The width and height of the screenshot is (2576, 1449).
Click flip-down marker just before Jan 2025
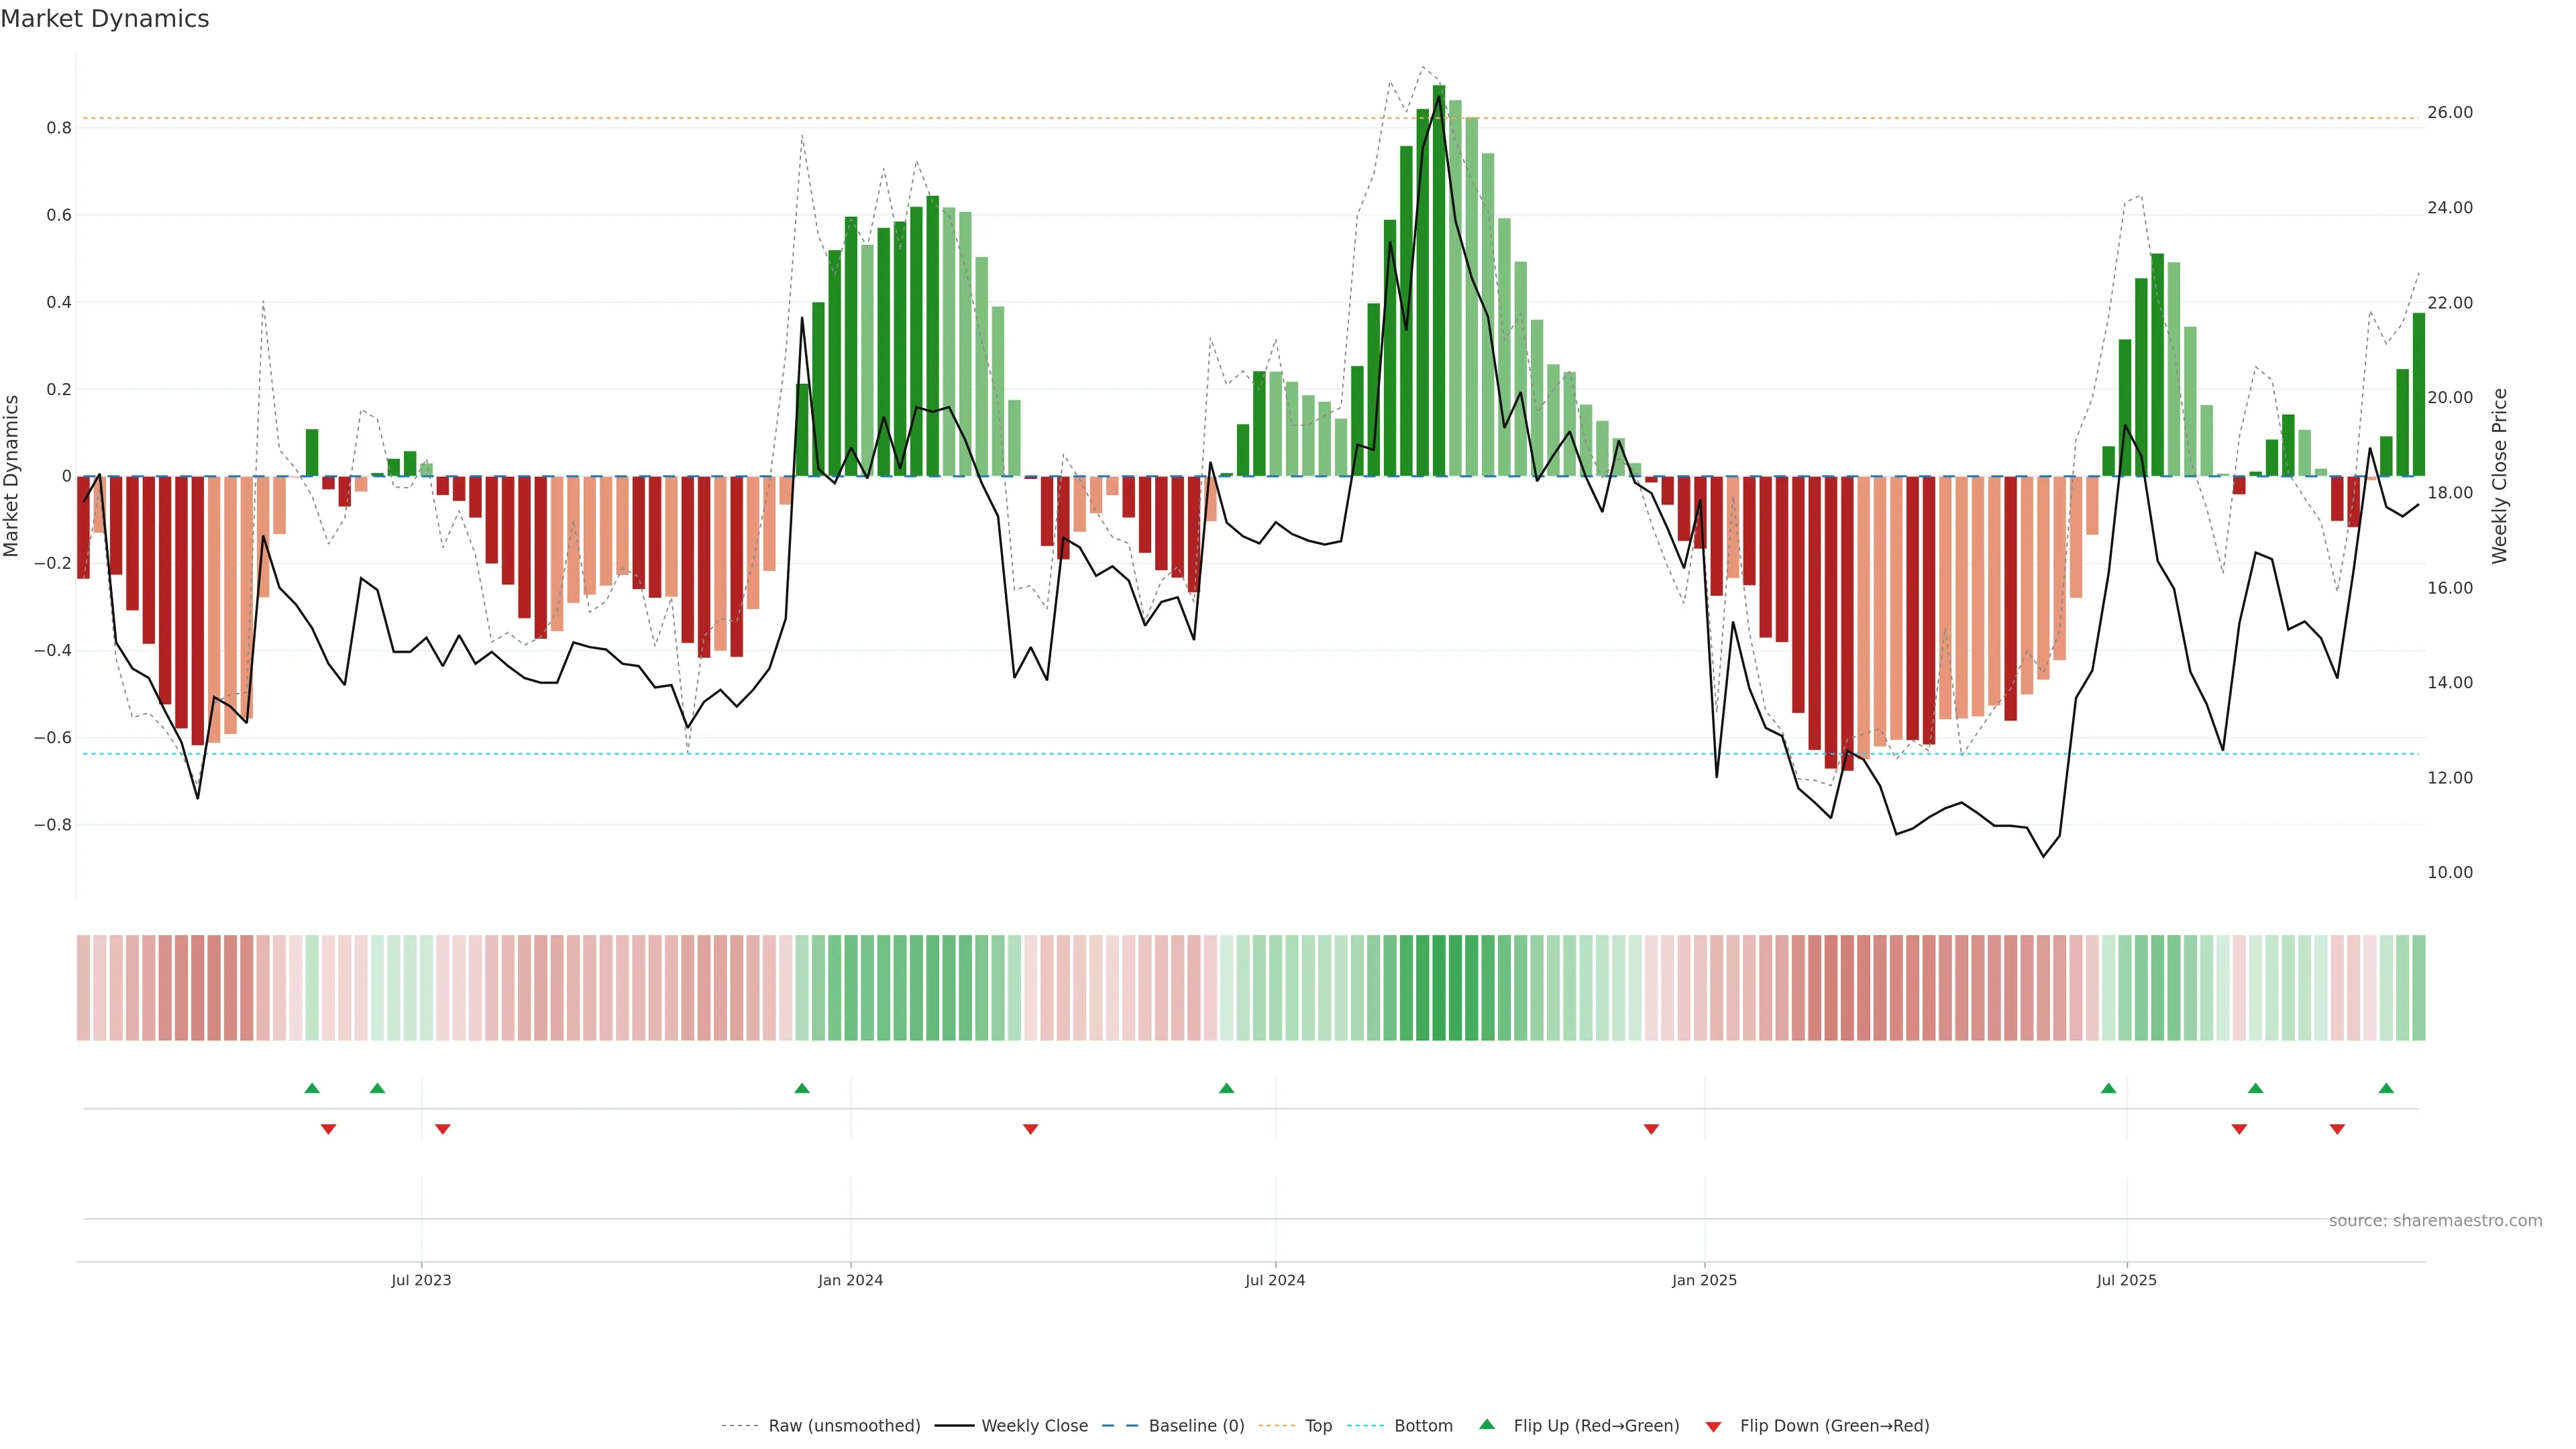tap(1651, 1129)
